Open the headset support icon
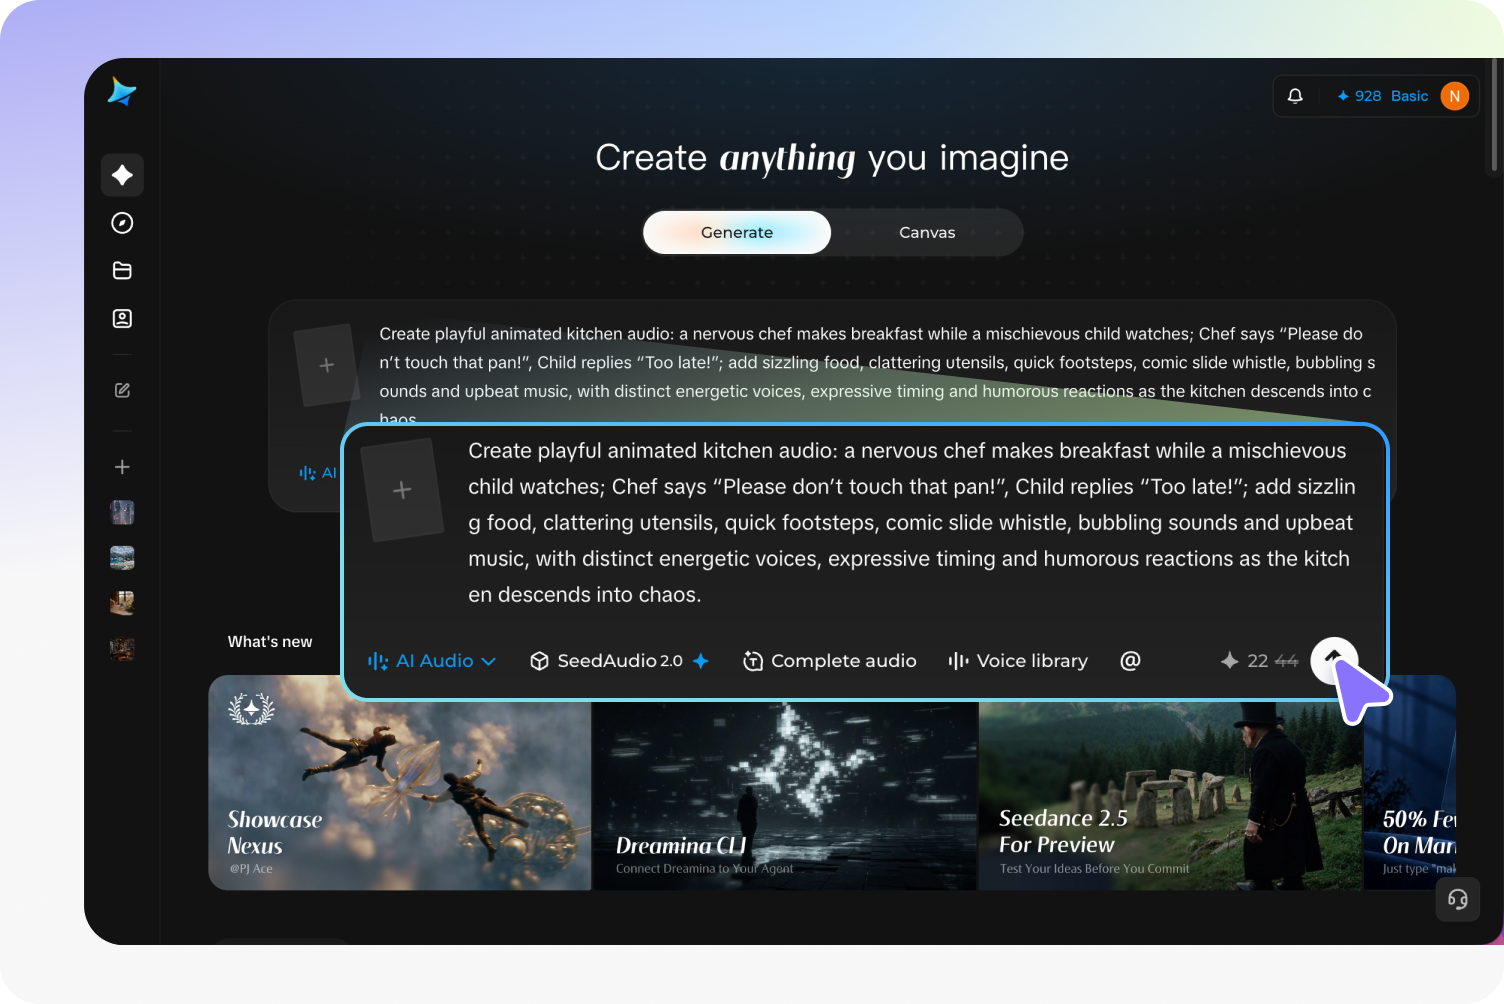 pos(1458,899)
